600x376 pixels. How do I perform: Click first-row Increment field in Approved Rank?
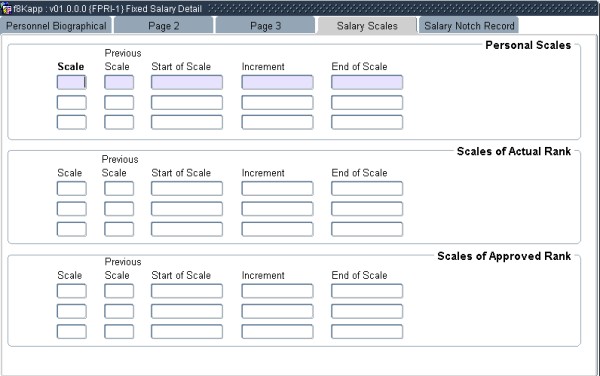coord(277,291)
